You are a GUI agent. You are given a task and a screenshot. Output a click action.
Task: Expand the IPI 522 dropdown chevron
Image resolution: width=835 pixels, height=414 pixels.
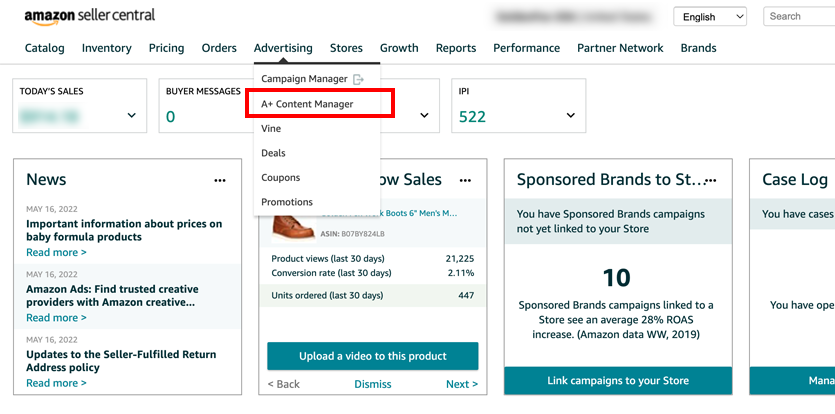coord(571,116)
